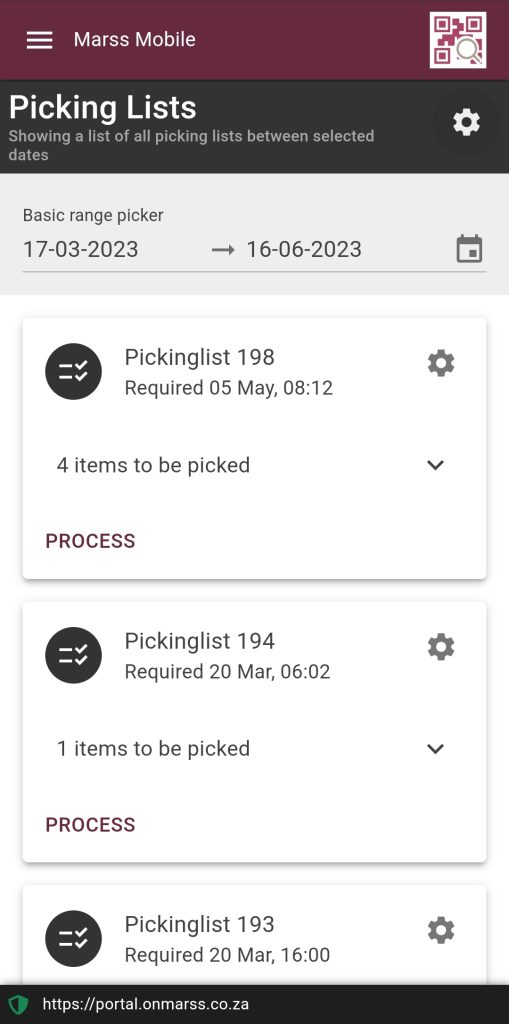The height and width of the screenshot is (1024, 509).
Task: Expand the 4 items to be picked chevron
Action: click(435, 465)
